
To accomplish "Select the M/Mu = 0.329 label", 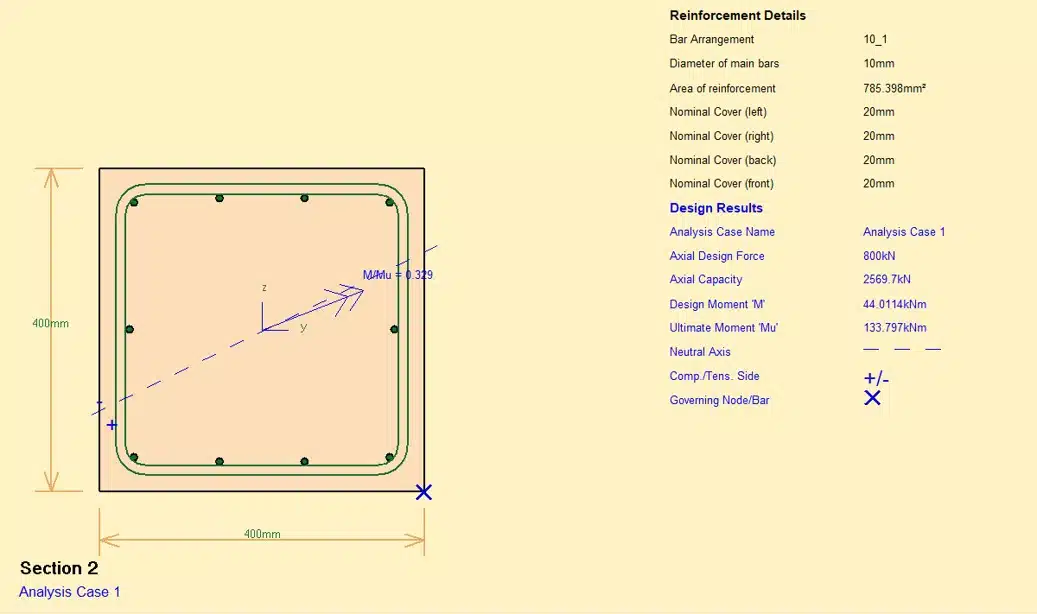I will coord(397,275).
